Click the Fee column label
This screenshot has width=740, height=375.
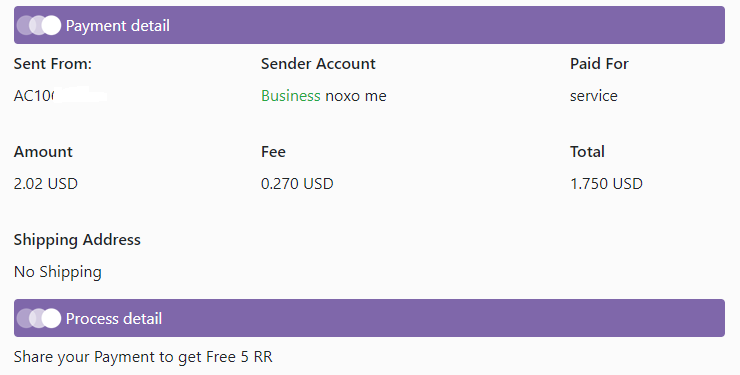(x=273, y=152)
